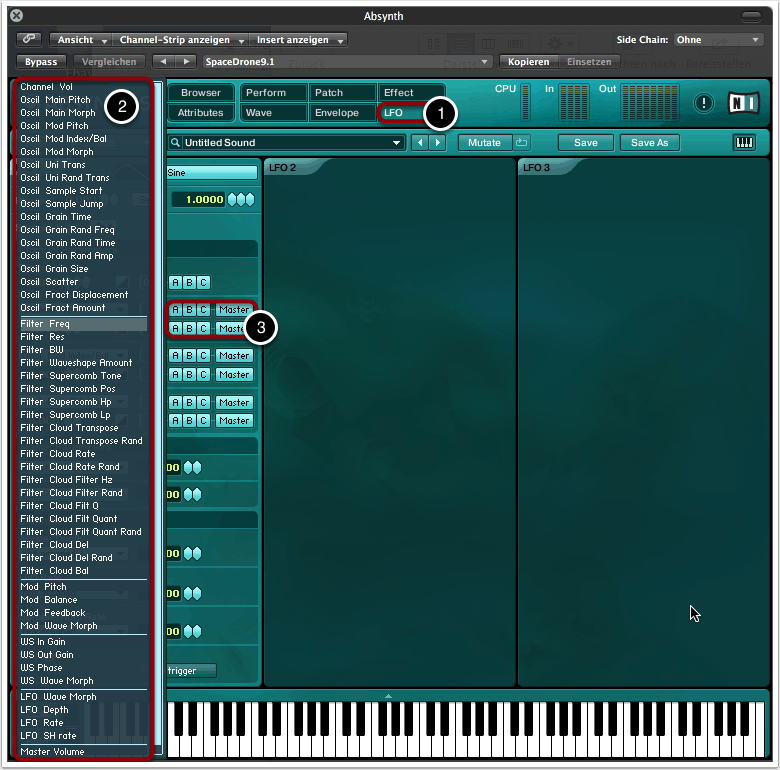Click the 1.0000 rate value field
Viewport: 780px width, 770px height.
198,200
